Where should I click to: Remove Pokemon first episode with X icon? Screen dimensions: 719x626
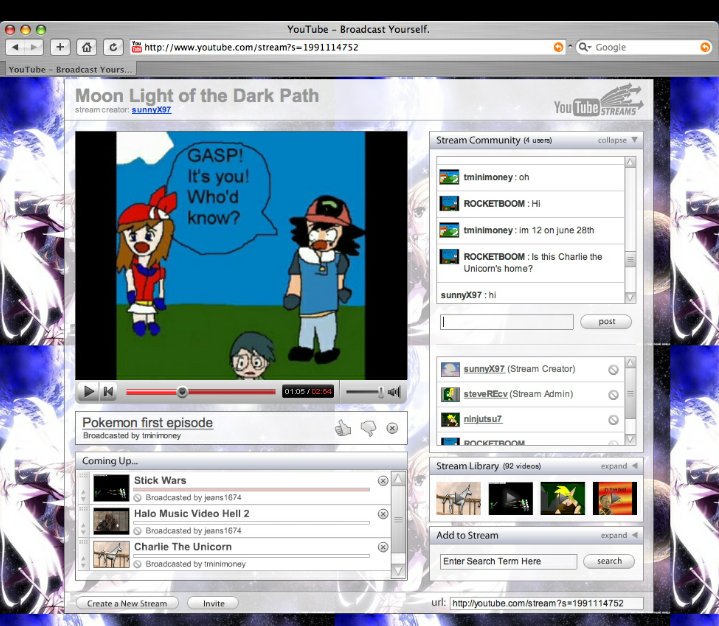pyautogui.click(x=392, y=428)
